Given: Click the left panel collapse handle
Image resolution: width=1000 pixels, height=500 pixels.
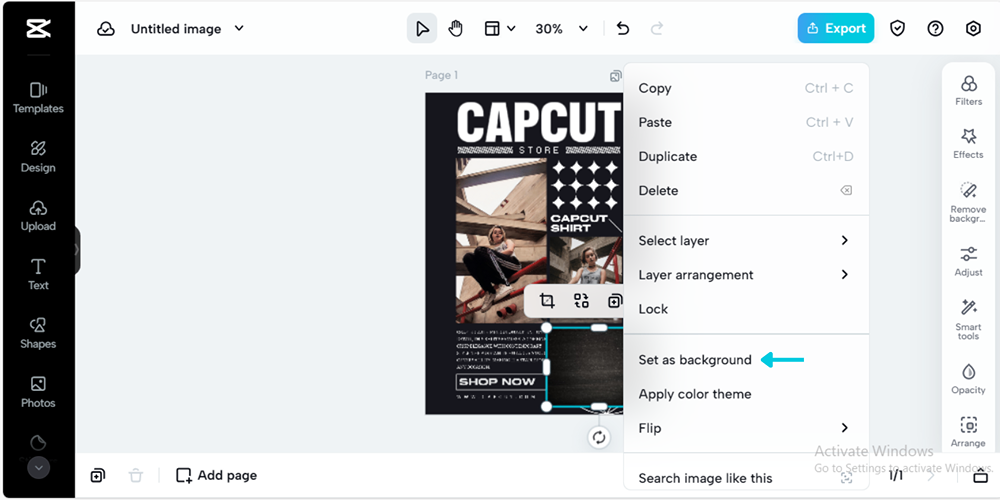Looking at the screenshot, I should (x=77, y=250).
